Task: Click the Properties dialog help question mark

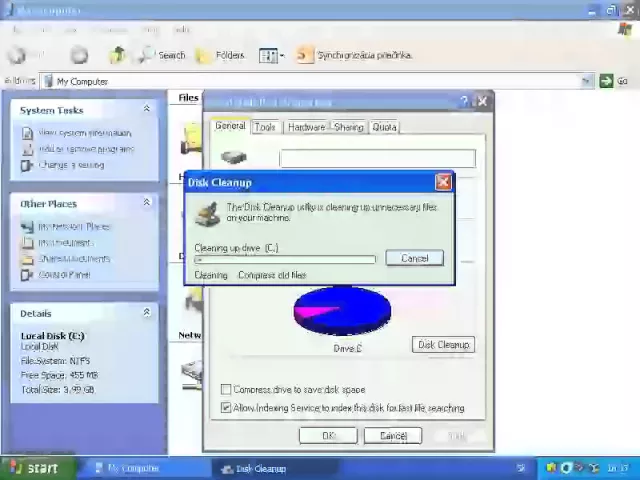Action: pos(464,101)
